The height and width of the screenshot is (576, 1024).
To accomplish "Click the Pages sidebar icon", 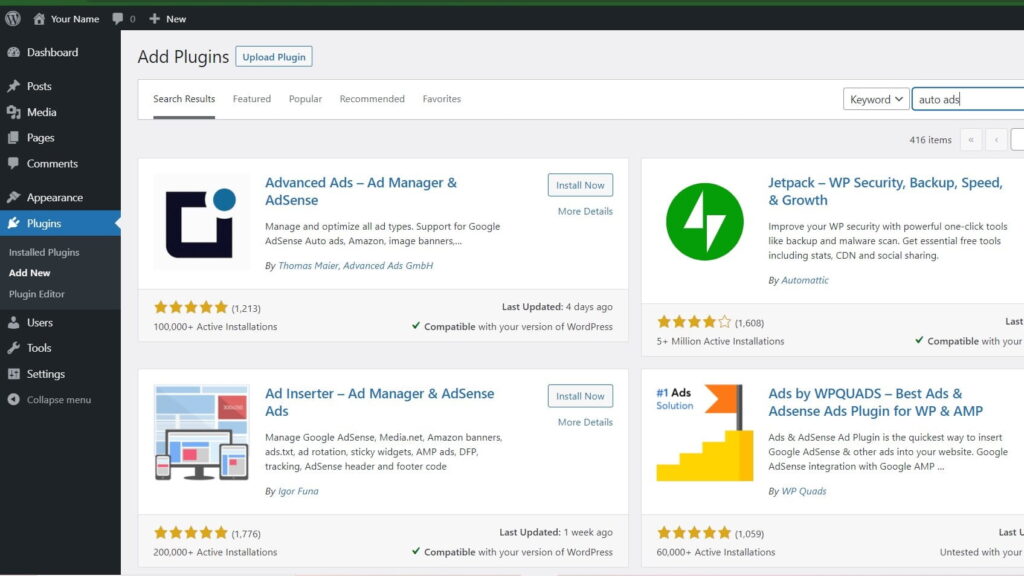I will click(14, 138).
